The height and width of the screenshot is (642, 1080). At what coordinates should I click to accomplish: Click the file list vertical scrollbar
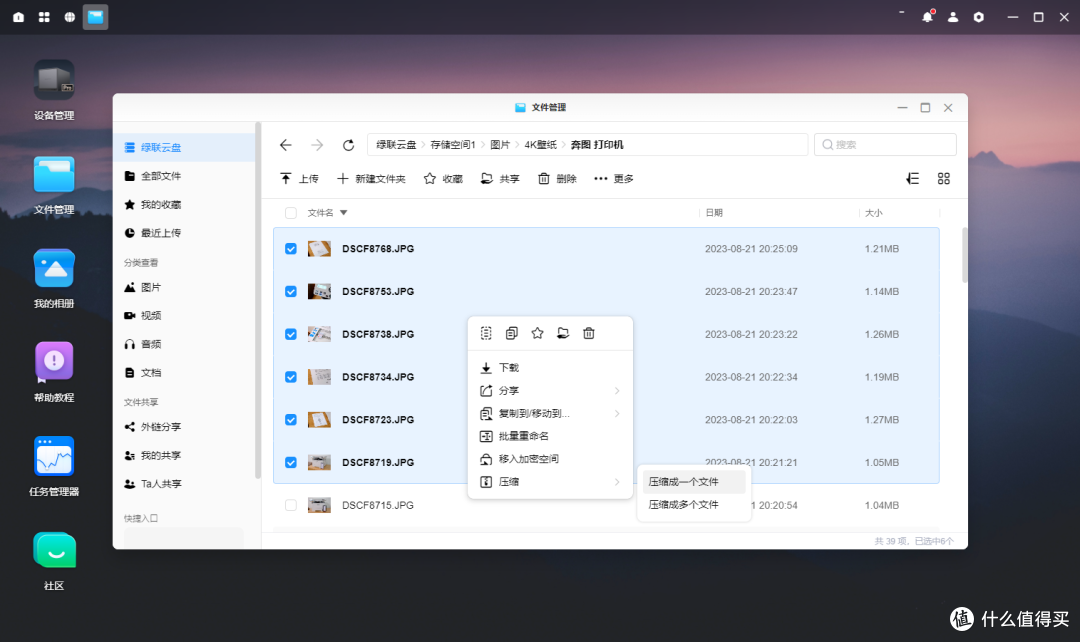(x=964, y=255)
